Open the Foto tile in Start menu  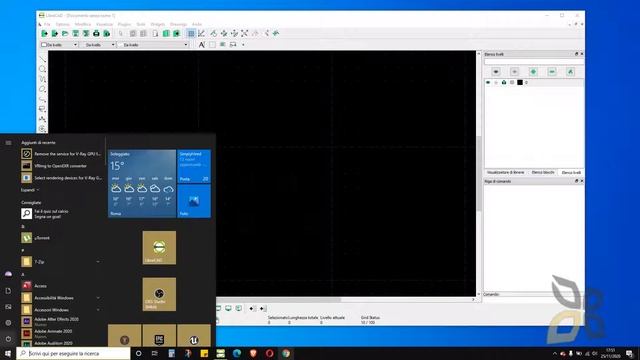[194, 201]
